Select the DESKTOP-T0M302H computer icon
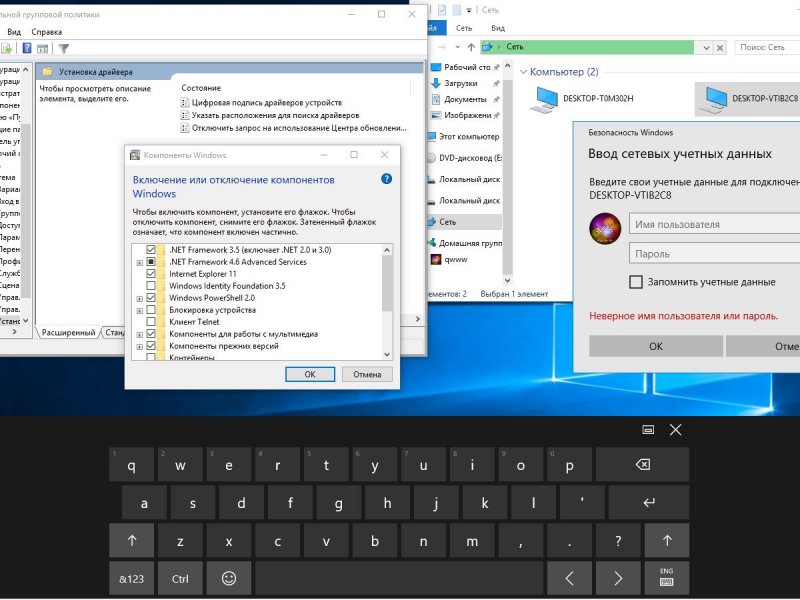The height and width of the screenshot is (600, 800). pyautogui.click(x=543, y=98)
